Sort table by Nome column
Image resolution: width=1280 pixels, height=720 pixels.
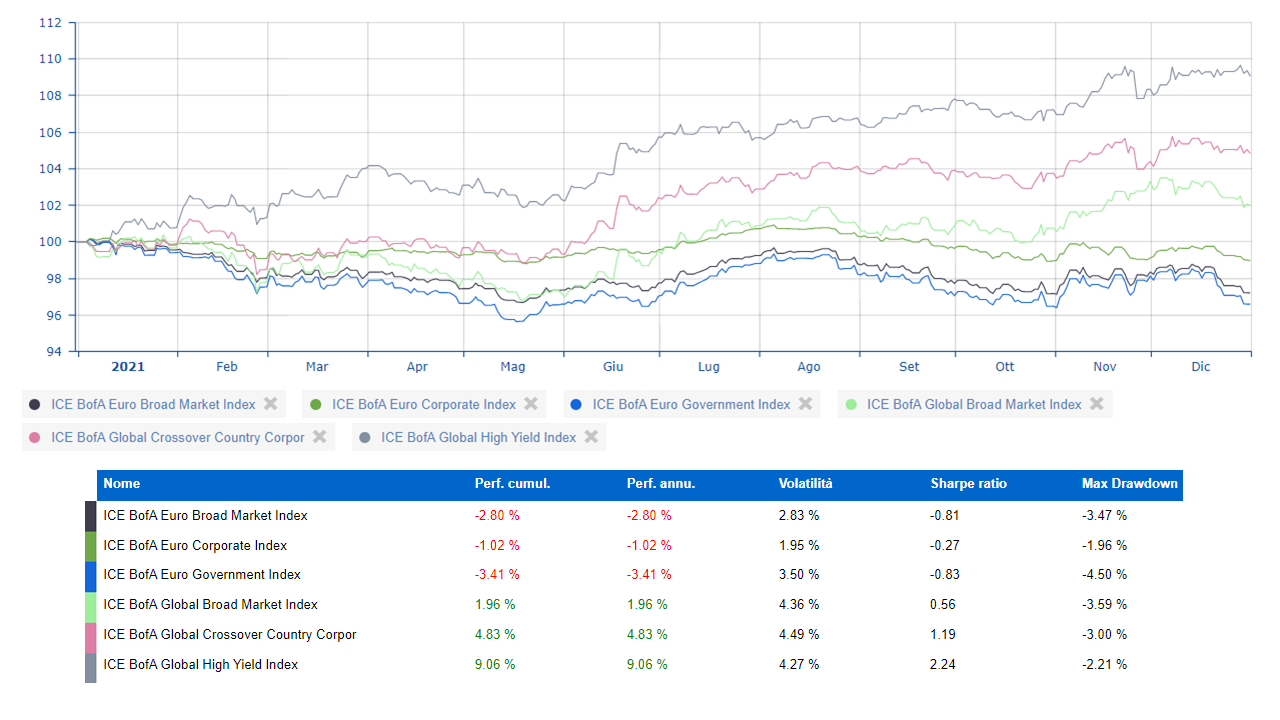tap(122, 484)
